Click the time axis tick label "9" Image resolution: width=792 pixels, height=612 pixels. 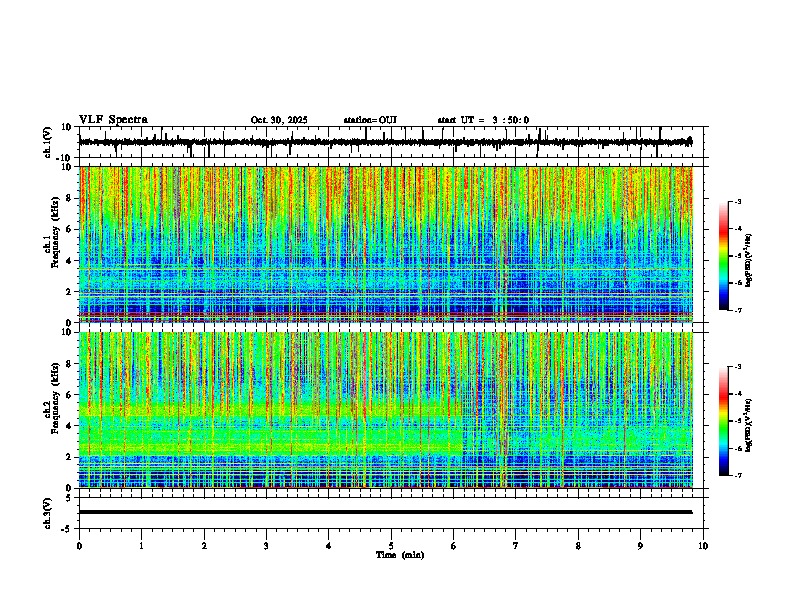click(640, 546)
